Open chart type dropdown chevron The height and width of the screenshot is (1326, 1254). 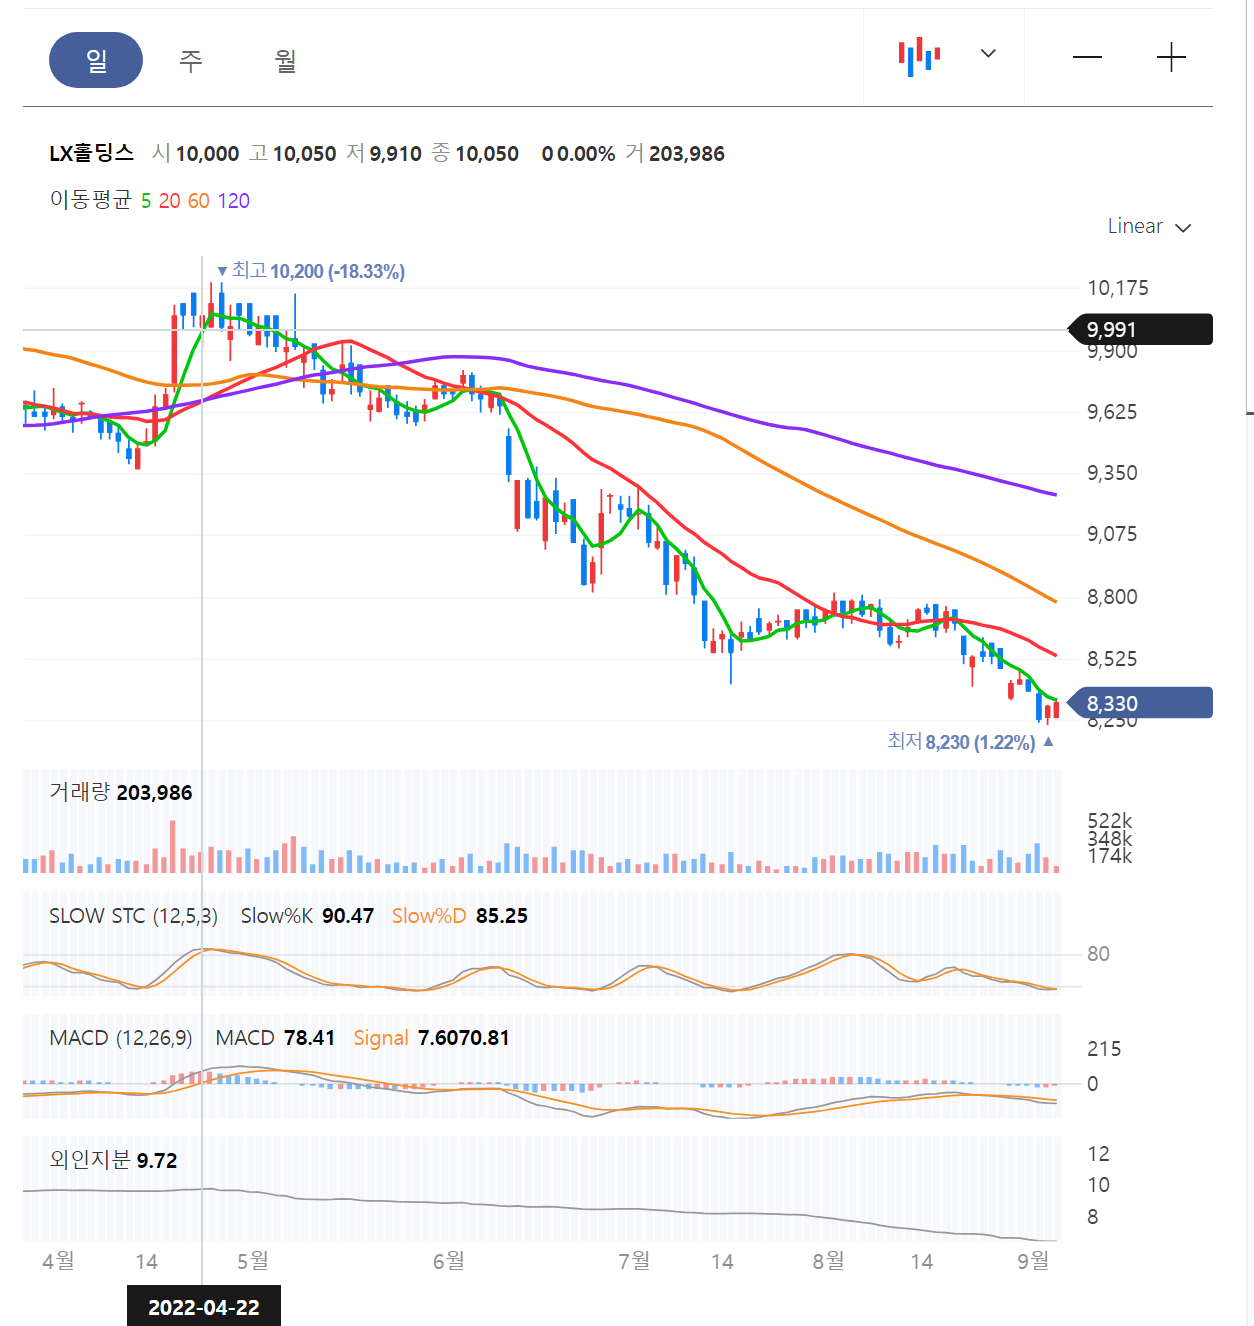(988, 54)
